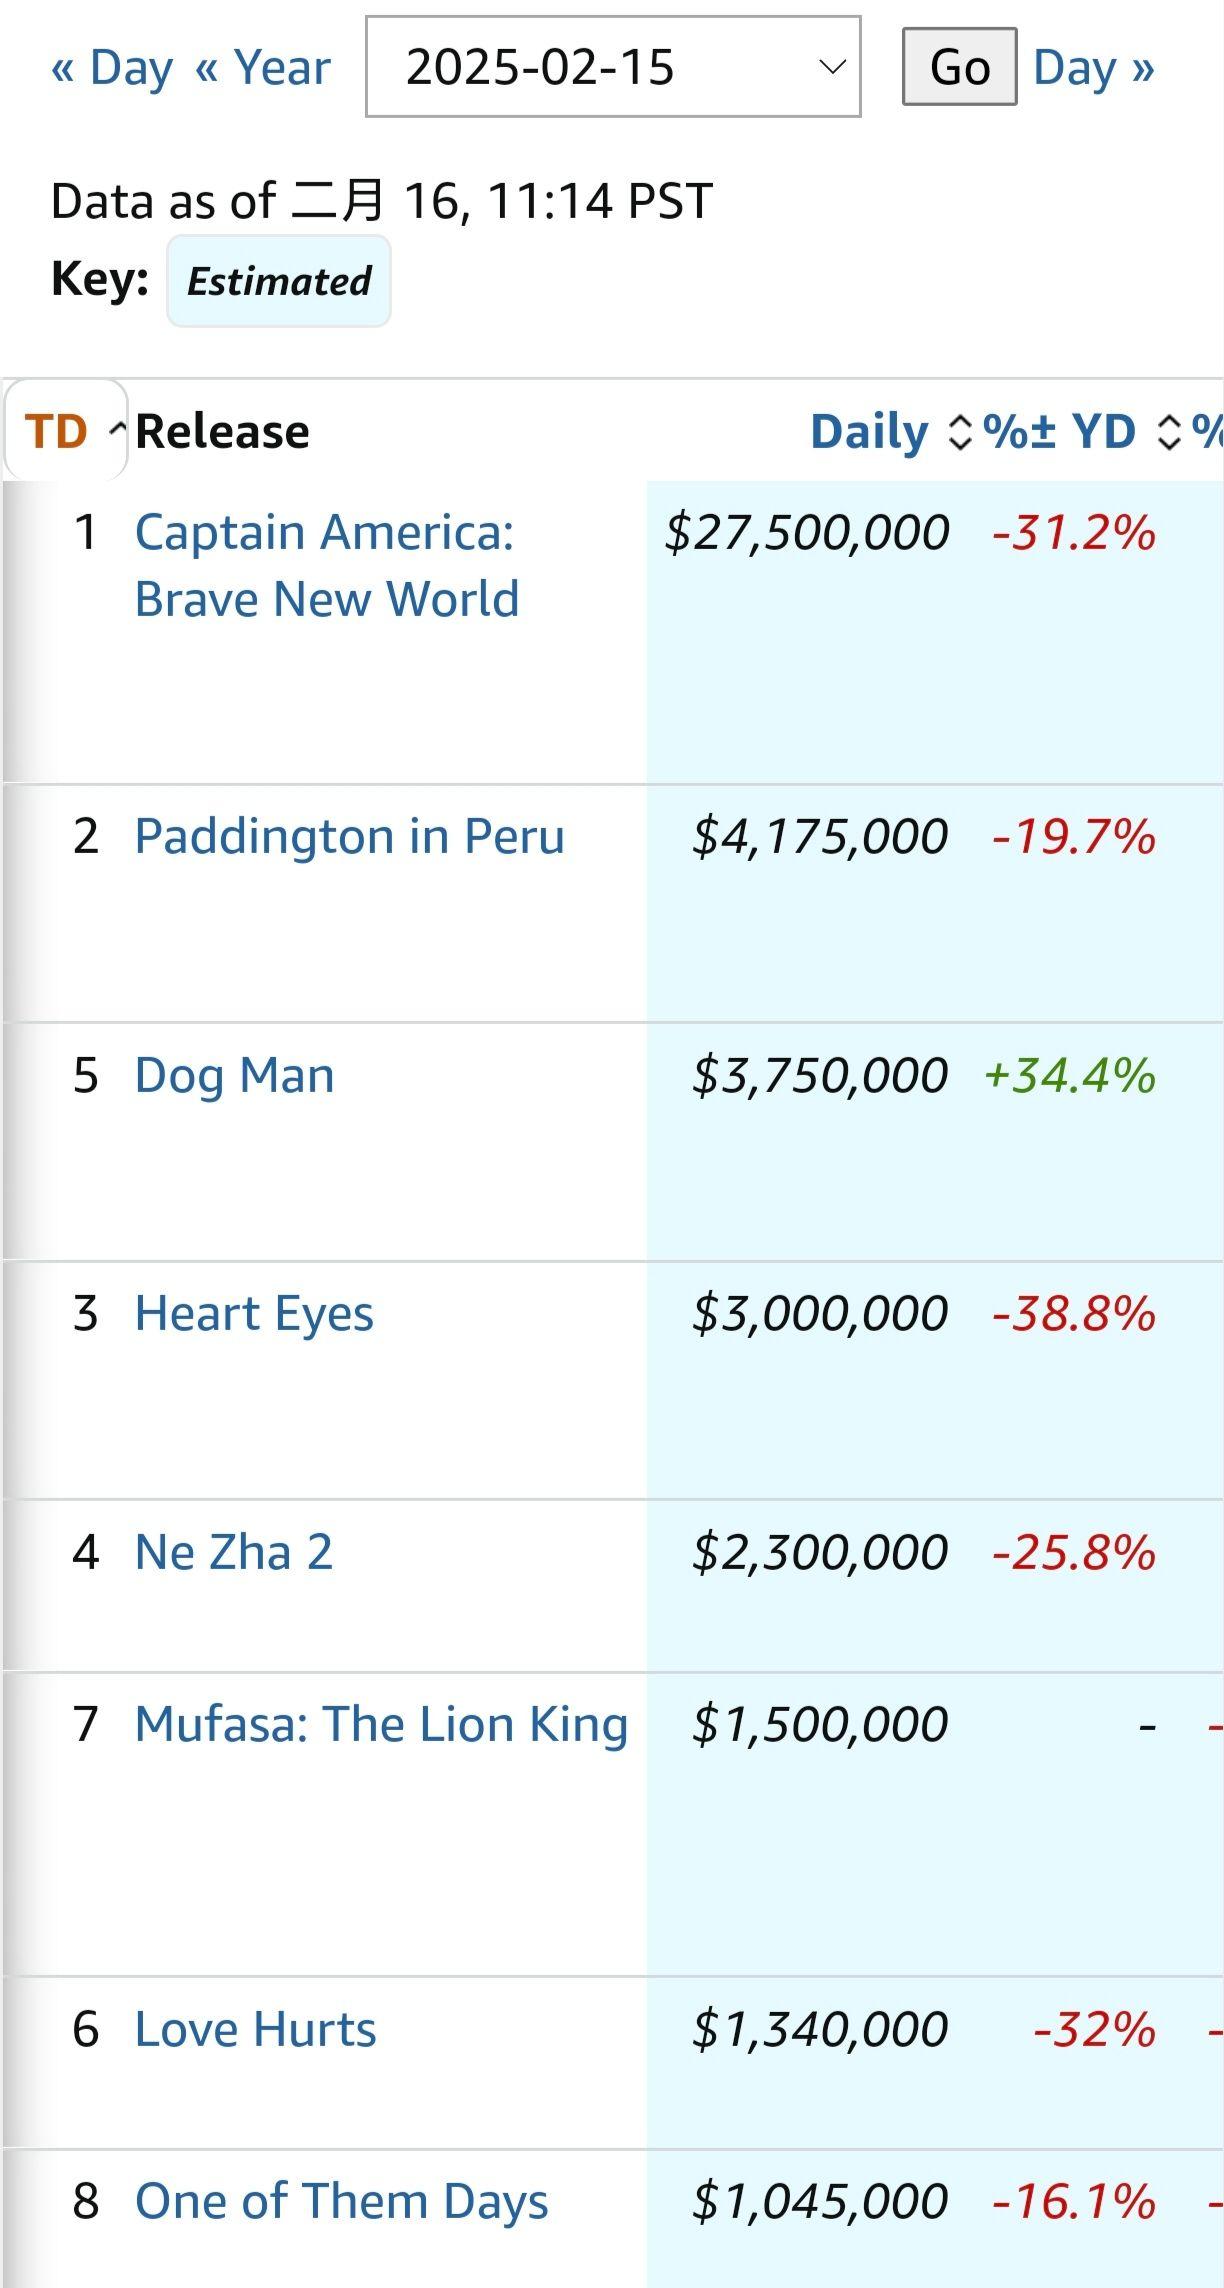Screen dimensions: 1224x2288
Task: Sort table by TD rank arrow
Action: click(x=117, y=432)
